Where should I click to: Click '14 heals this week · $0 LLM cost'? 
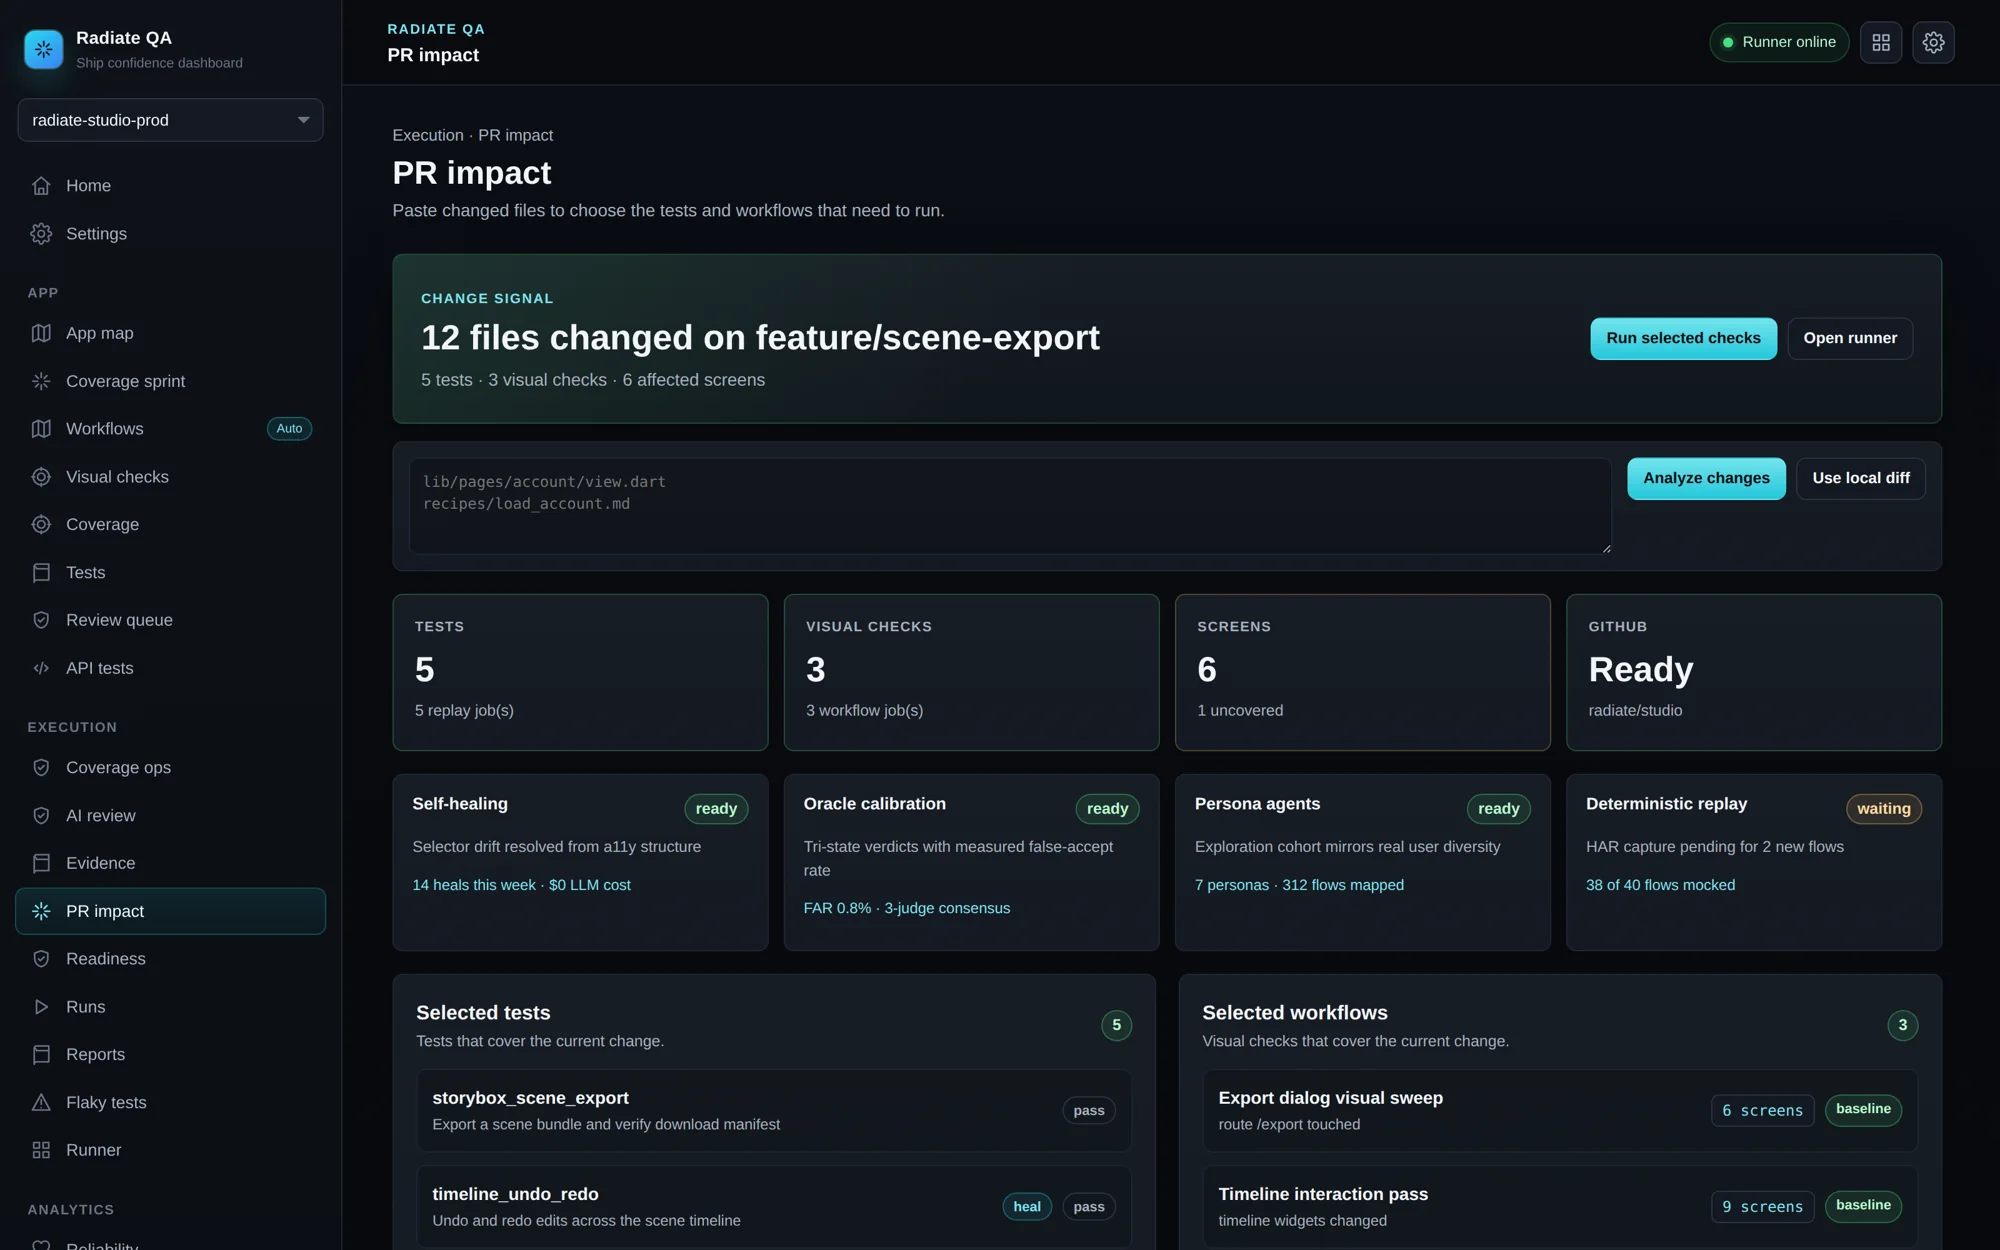coord(521,885)
